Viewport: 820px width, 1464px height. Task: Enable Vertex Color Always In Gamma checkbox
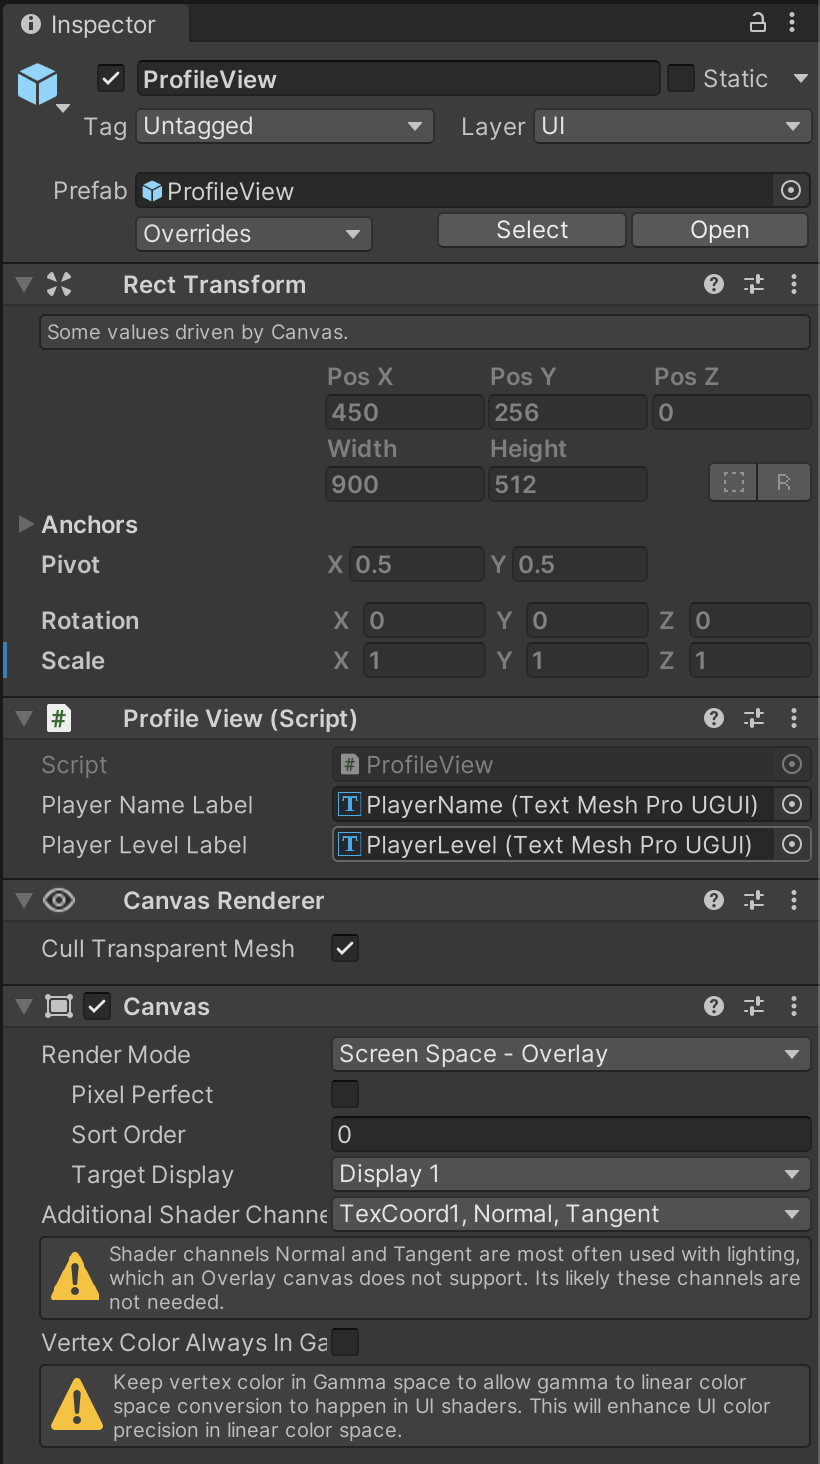click(x=345, y=1342)
